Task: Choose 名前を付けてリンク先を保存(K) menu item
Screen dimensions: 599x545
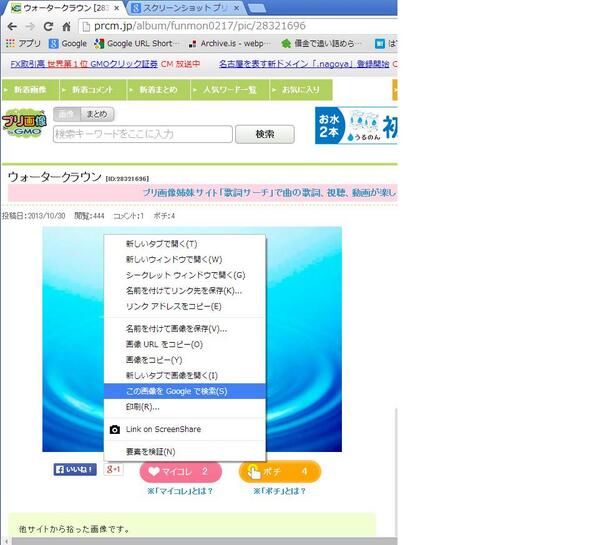Action: [185, 291]
